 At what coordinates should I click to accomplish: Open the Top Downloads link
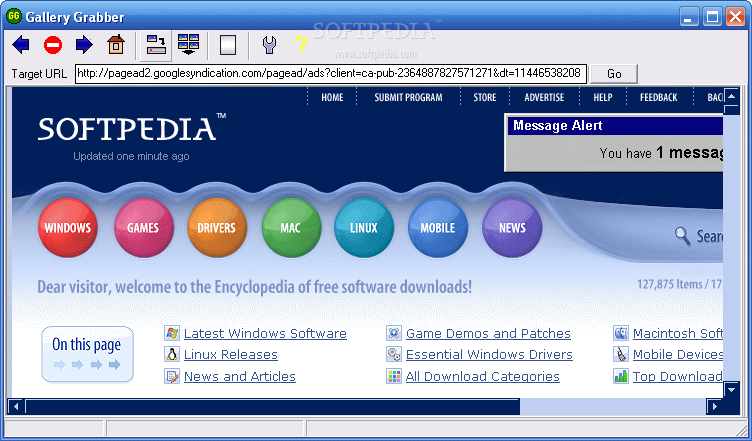[678, 377]
